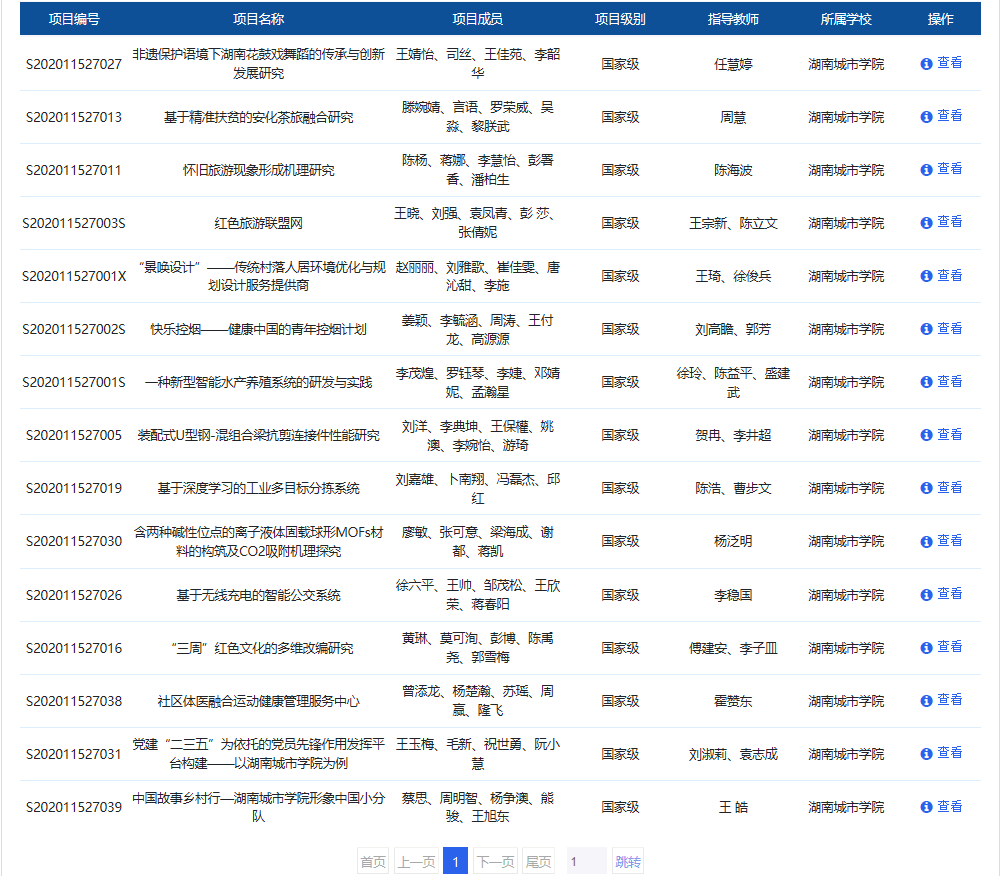View details of project S202011527001S

pyautogui.click(x=949, y=381)
